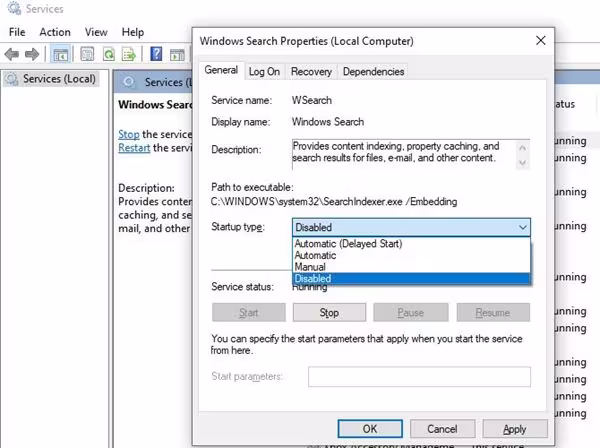The height and width of the screenshot is (448, 600).
Task: Click the path to executable text
Action: click(x=334, y=202)
